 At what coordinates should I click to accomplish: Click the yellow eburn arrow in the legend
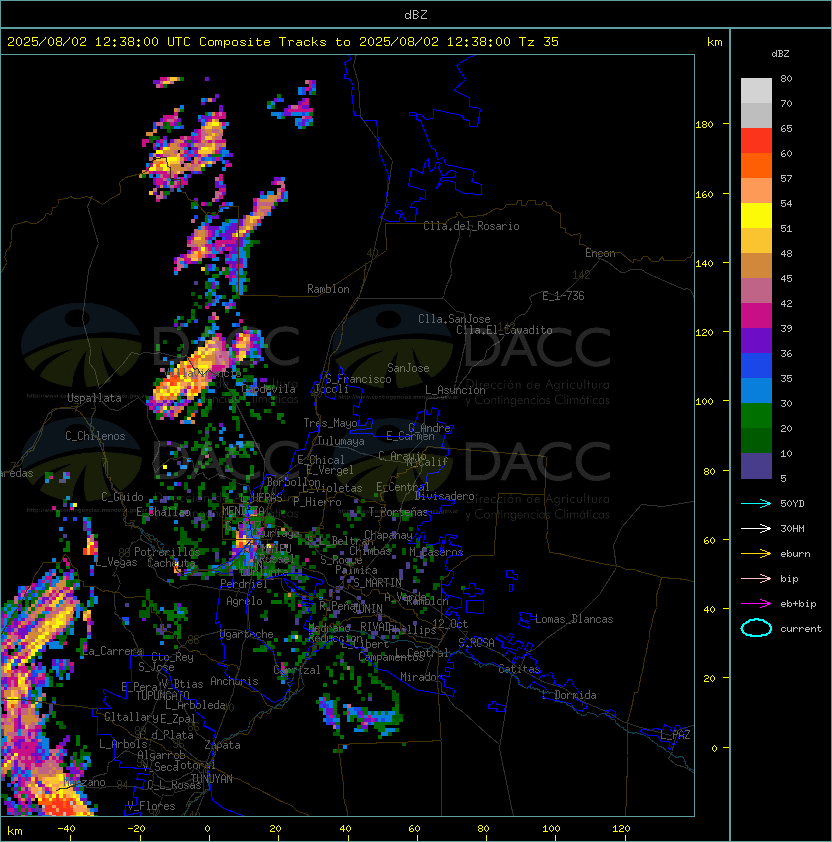click(756, 554)
